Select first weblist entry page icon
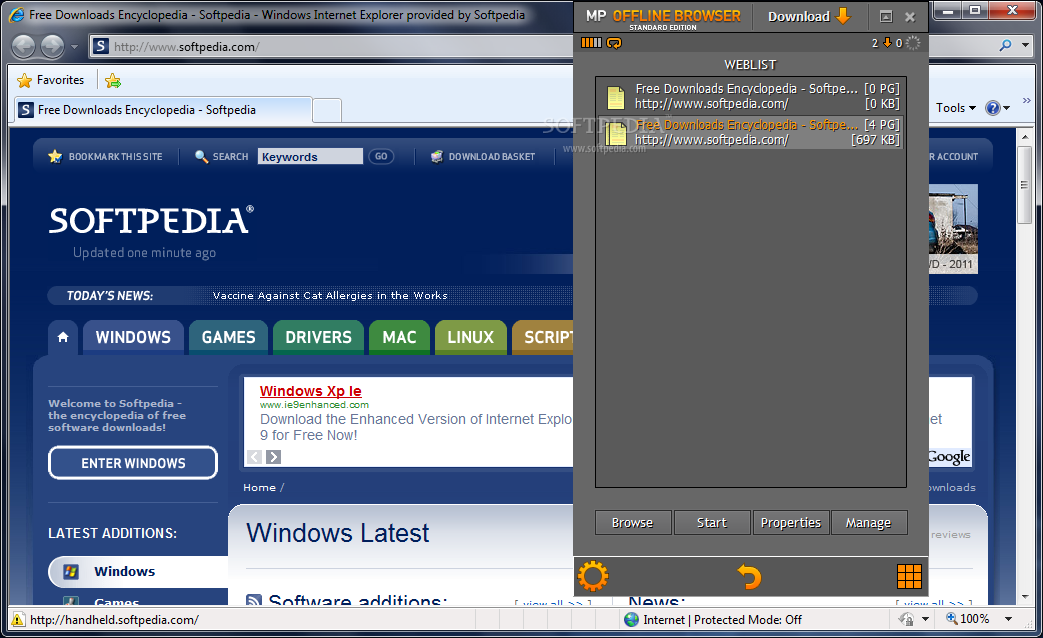 pyautogui.click(x=616, y=98)
